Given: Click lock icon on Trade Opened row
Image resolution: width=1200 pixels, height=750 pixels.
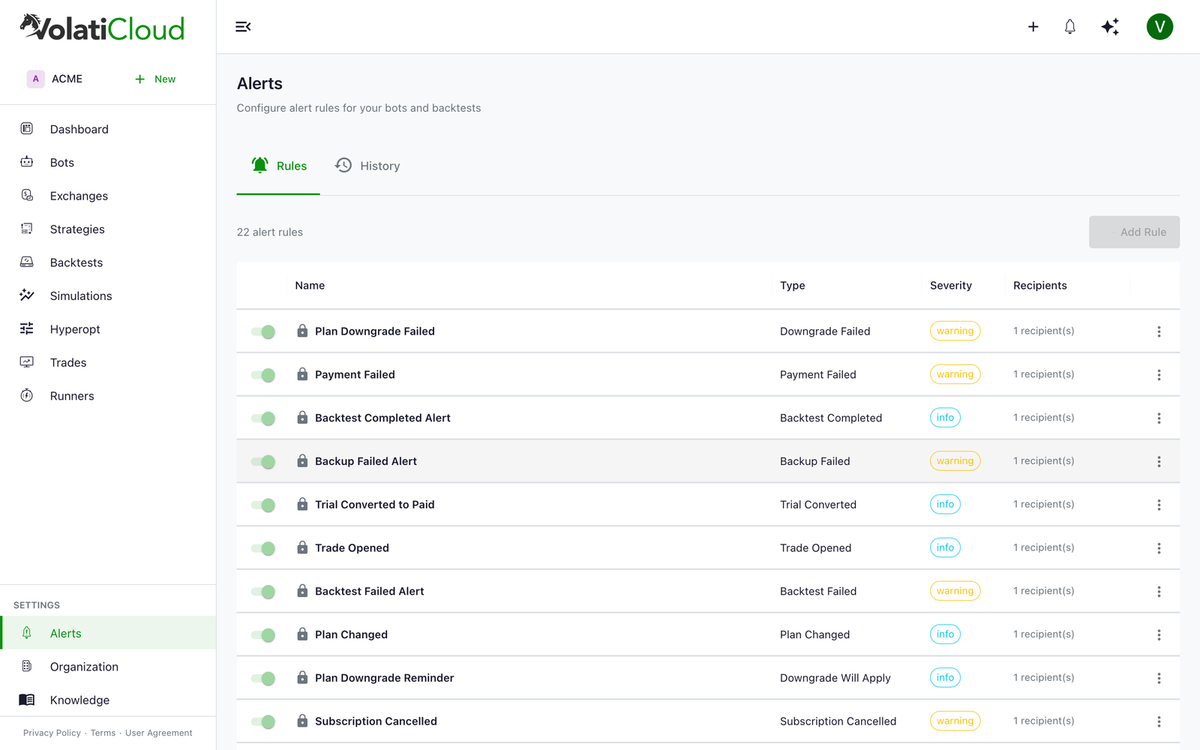Looking at the screenshot, I should (302, 547).
